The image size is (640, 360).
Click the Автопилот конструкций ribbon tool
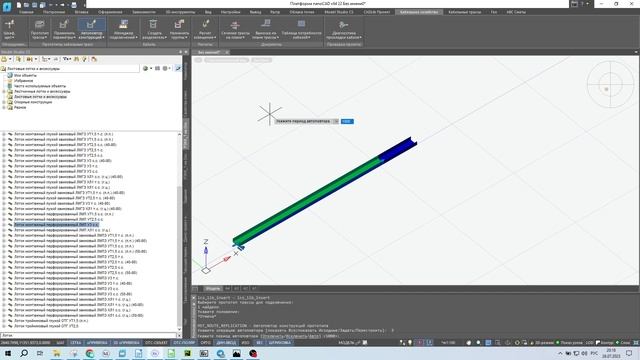(x=91, y=29)
